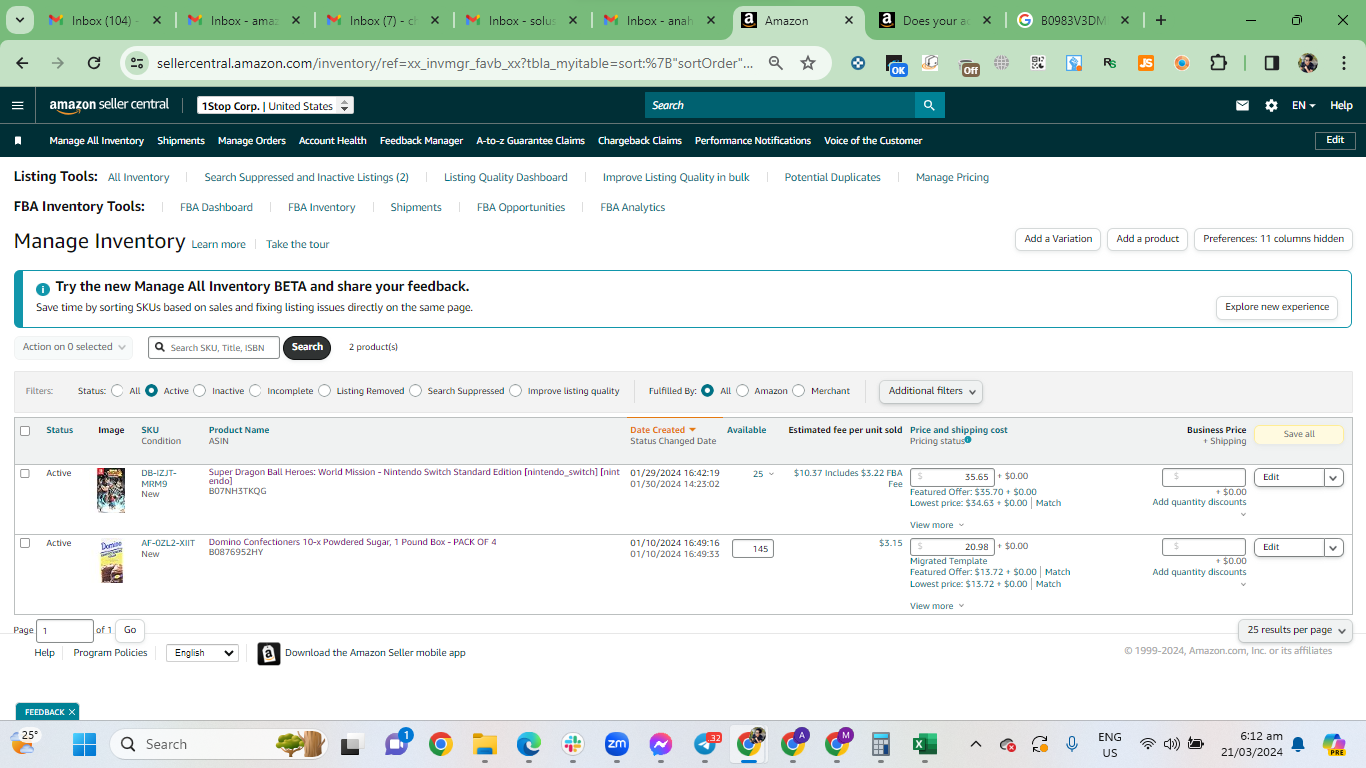Image resolution: width=1366 pixels, height=768 pixels.
Task: Click the Preferences: 11 columns hidden button
Action: (1273, 239)
